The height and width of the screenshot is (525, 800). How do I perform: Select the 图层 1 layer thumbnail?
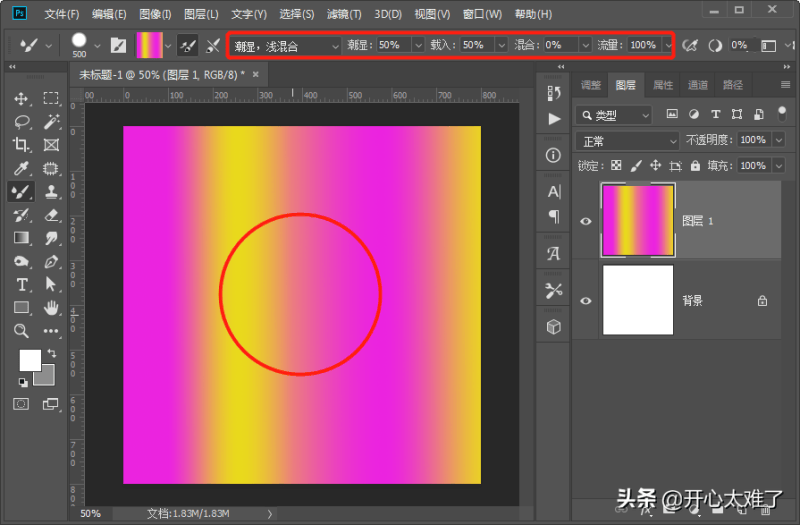pos(638,220)
